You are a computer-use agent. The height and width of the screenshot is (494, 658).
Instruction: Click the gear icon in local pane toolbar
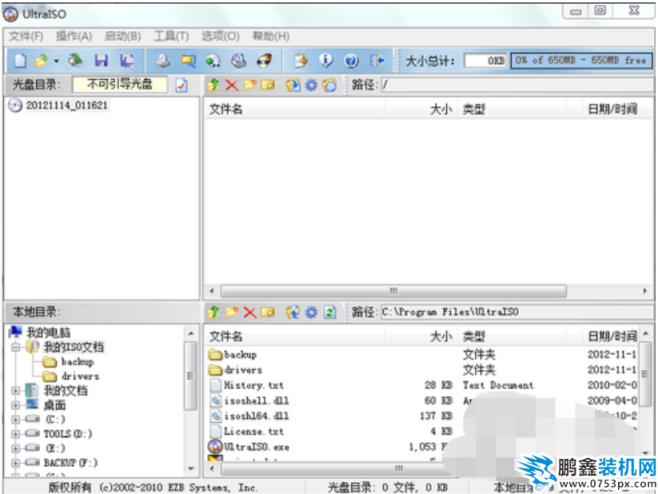click(311, 312)
